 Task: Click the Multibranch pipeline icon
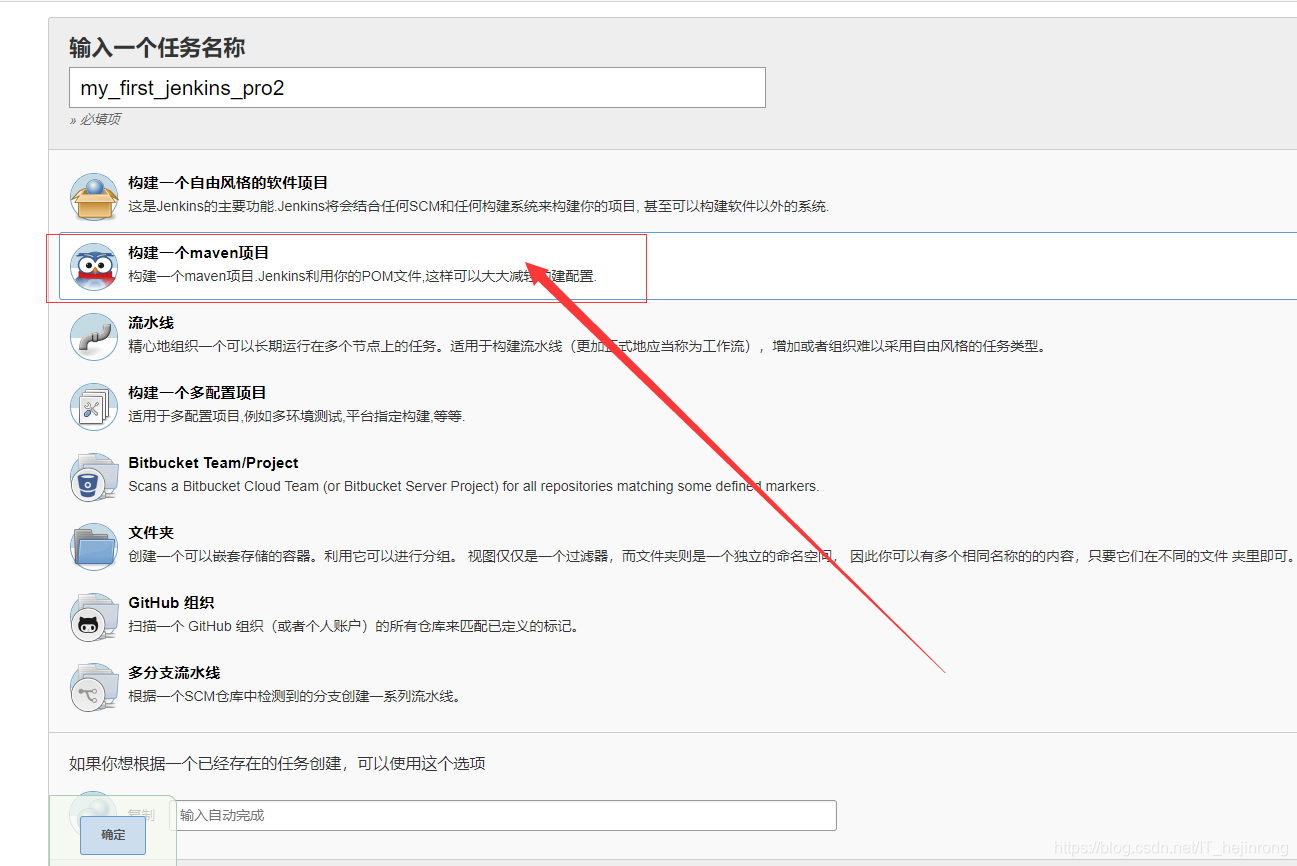click(94, 687)
